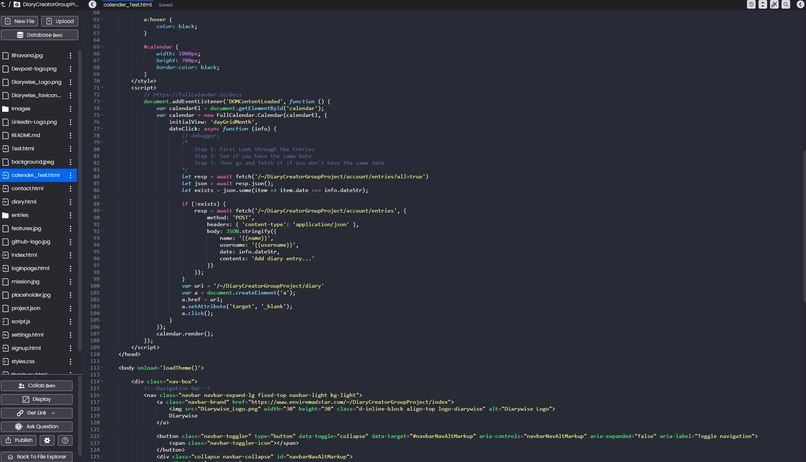The image size is (806, 462).
Task: Open Linkedin-Logo.png file
Action: point(34,122)
